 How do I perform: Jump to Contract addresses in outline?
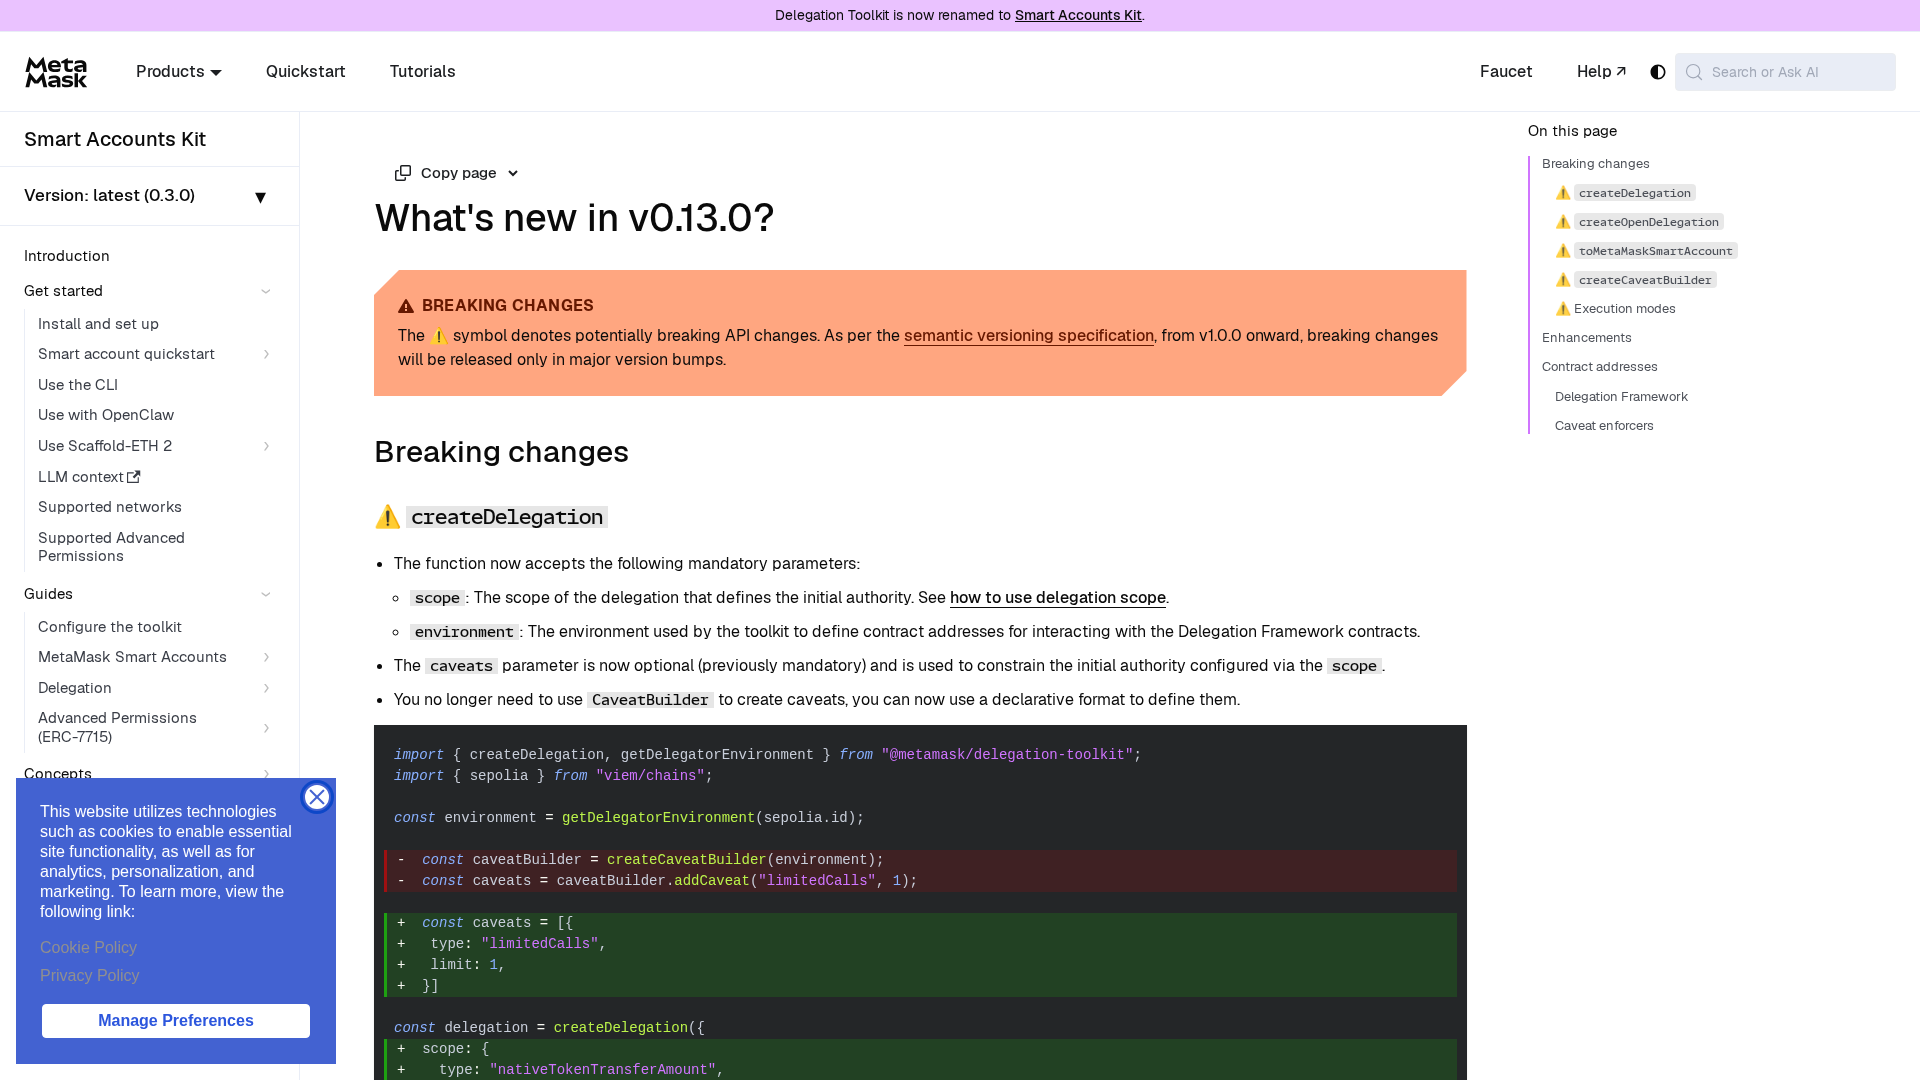pos(1600,367)
